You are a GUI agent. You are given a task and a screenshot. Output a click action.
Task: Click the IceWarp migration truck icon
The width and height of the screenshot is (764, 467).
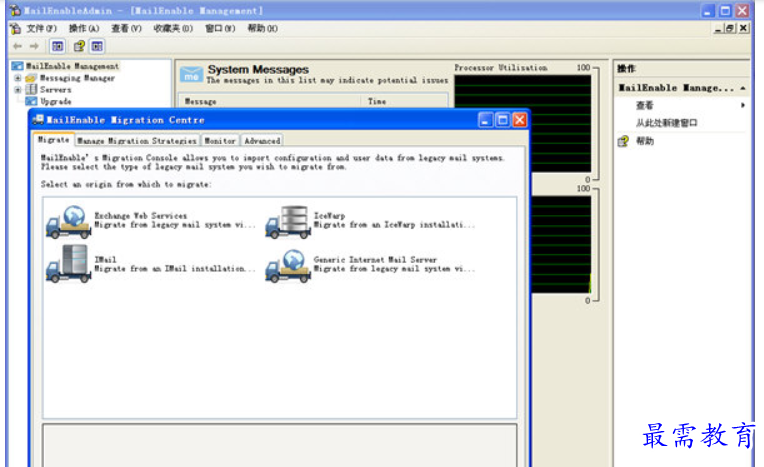[288, 222]
